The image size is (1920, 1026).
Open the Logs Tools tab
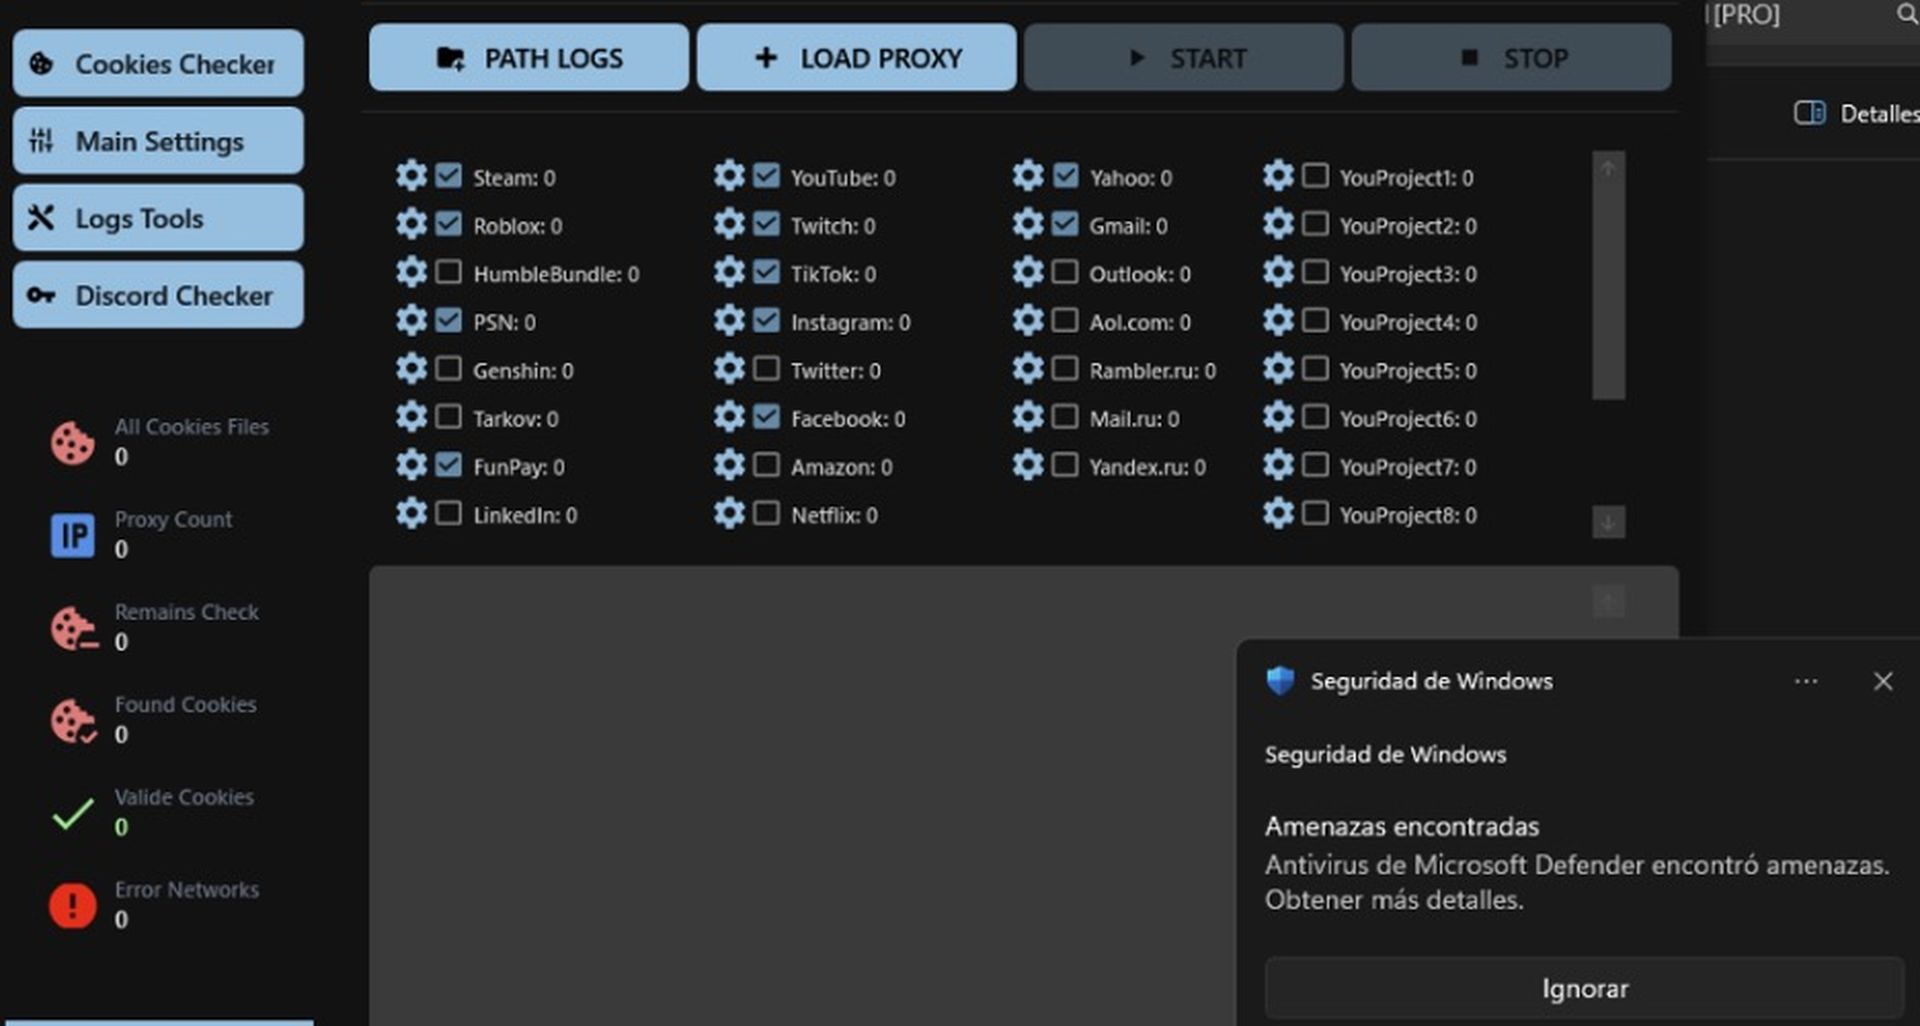pyautogui.click(x=158, y=218)
